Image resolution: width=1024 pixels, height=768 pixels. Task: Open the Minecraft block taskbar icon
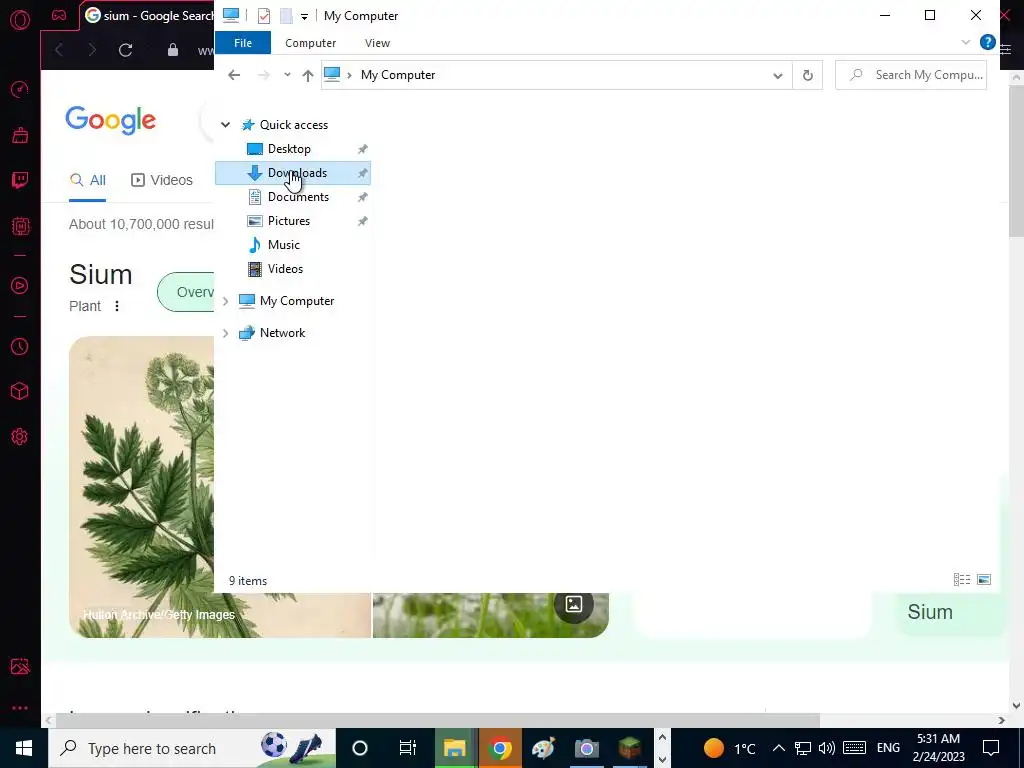(630, 748)
